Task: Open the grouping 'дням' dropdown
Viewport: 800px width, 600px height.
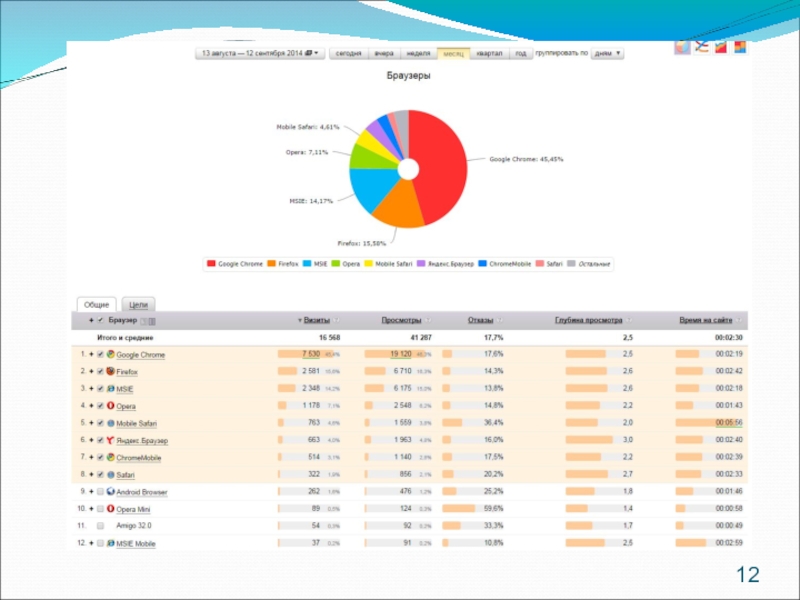Action: (607, 53)
